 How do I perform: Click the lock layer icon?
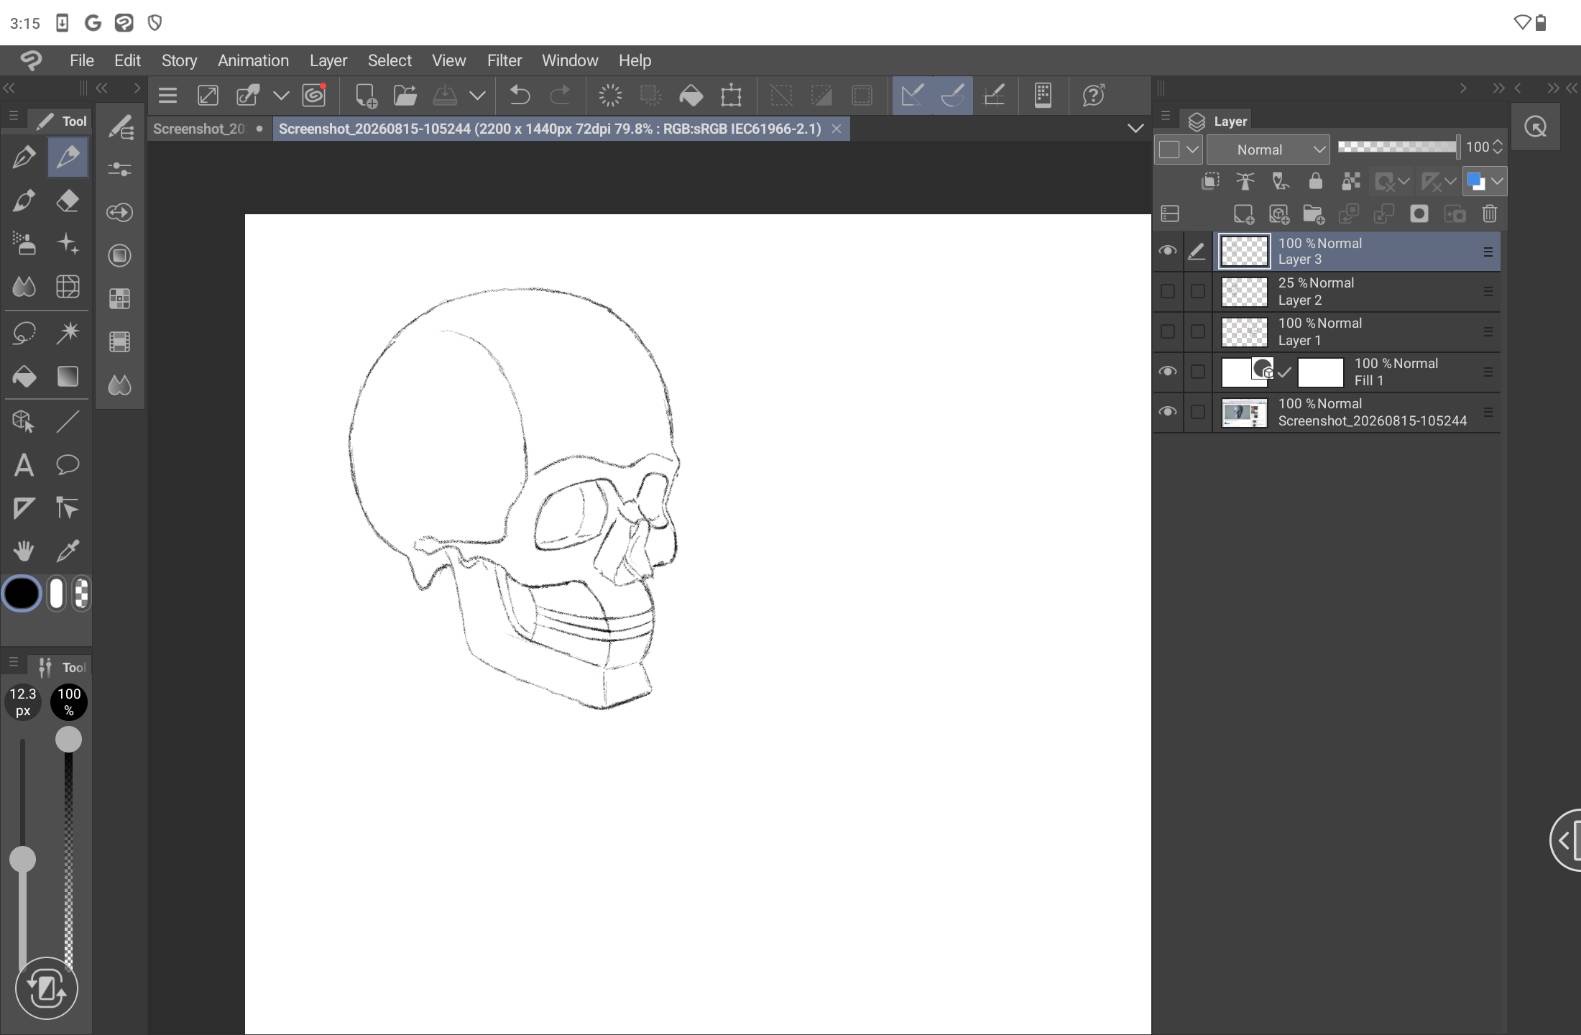[1316, 181]
